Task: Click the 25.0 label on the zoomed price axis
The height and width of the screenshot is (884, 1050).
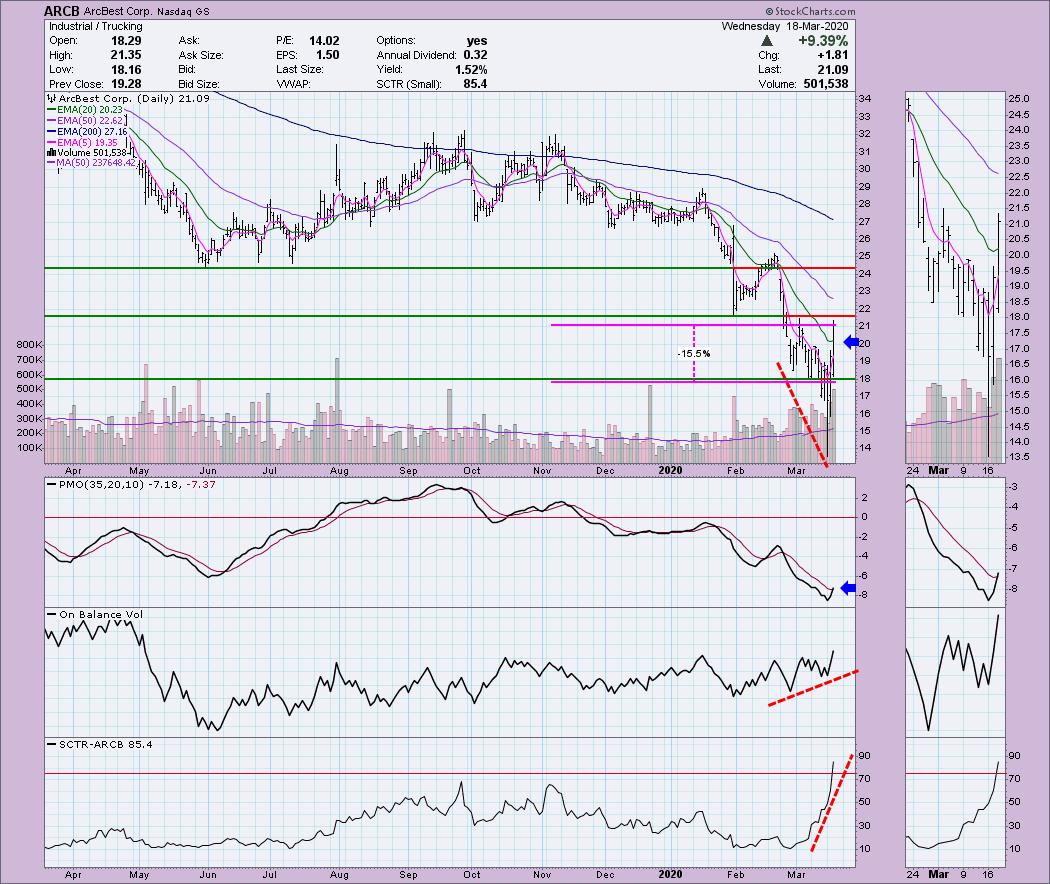Action: (x=1019, y=98)
